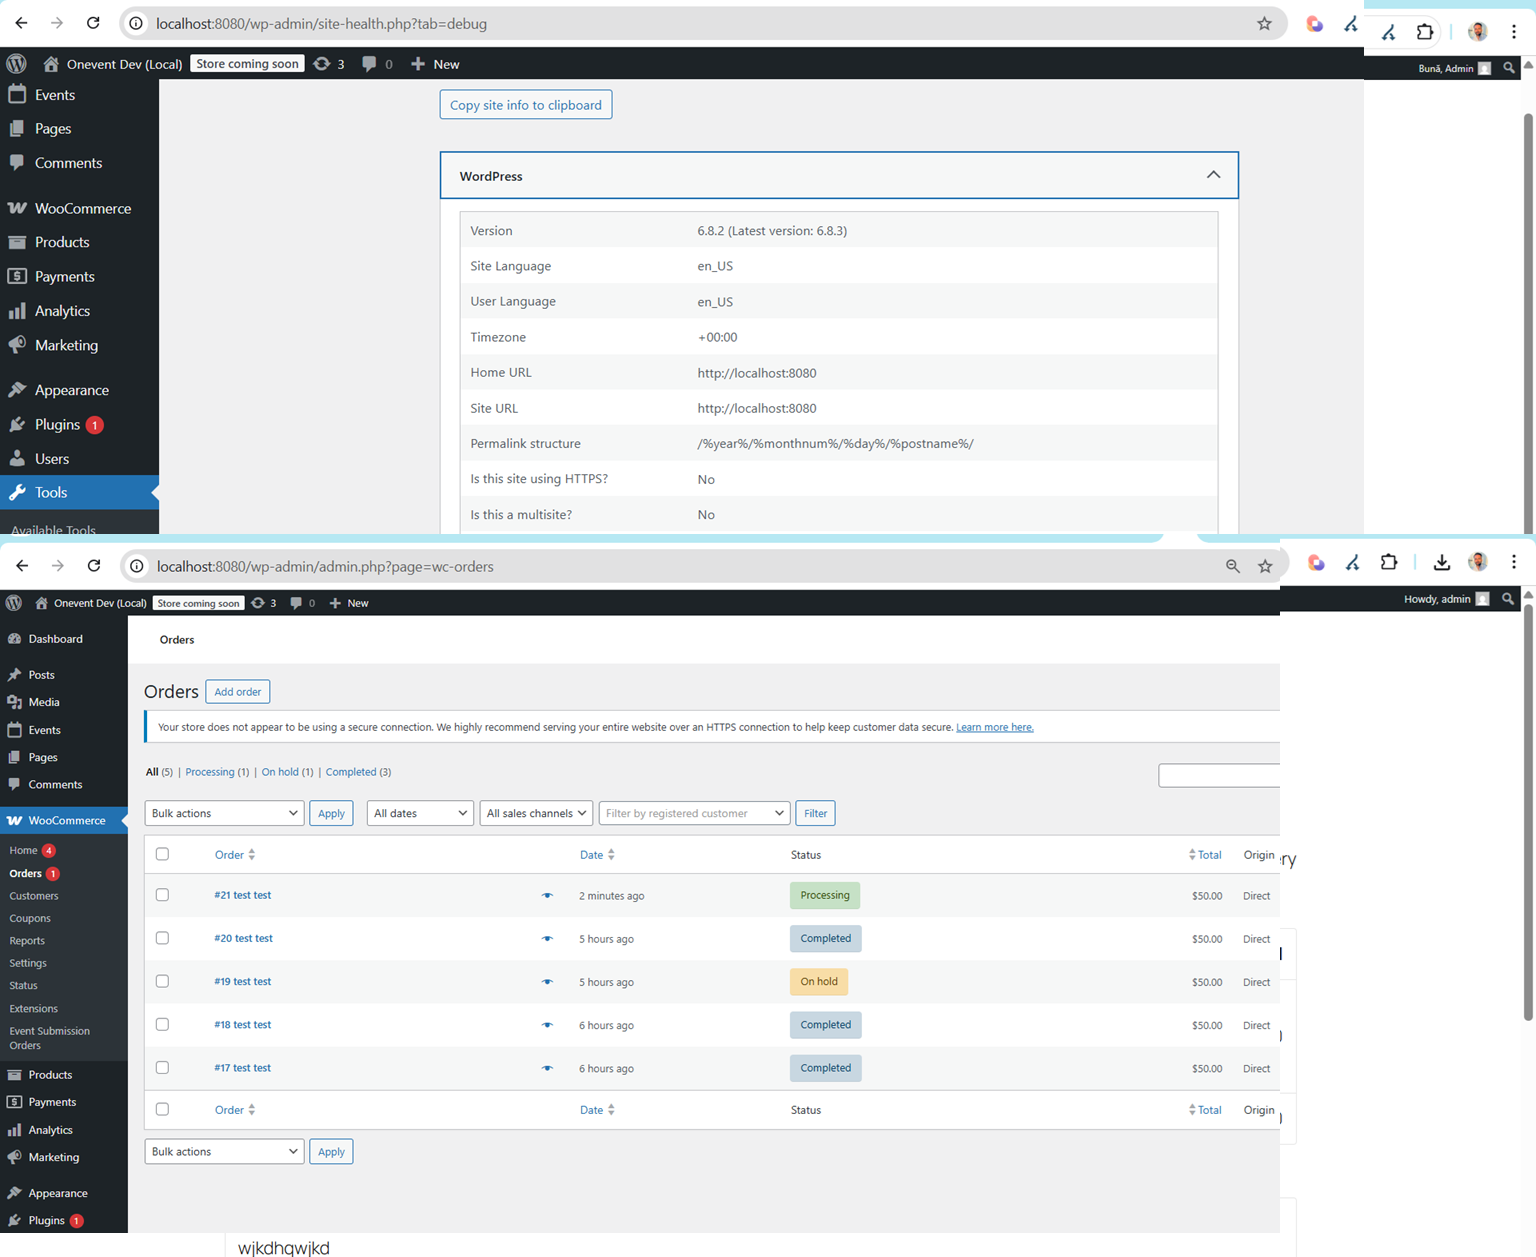Click the zoom magnifier icon in the lower address bar

[x=1232, y=566]
